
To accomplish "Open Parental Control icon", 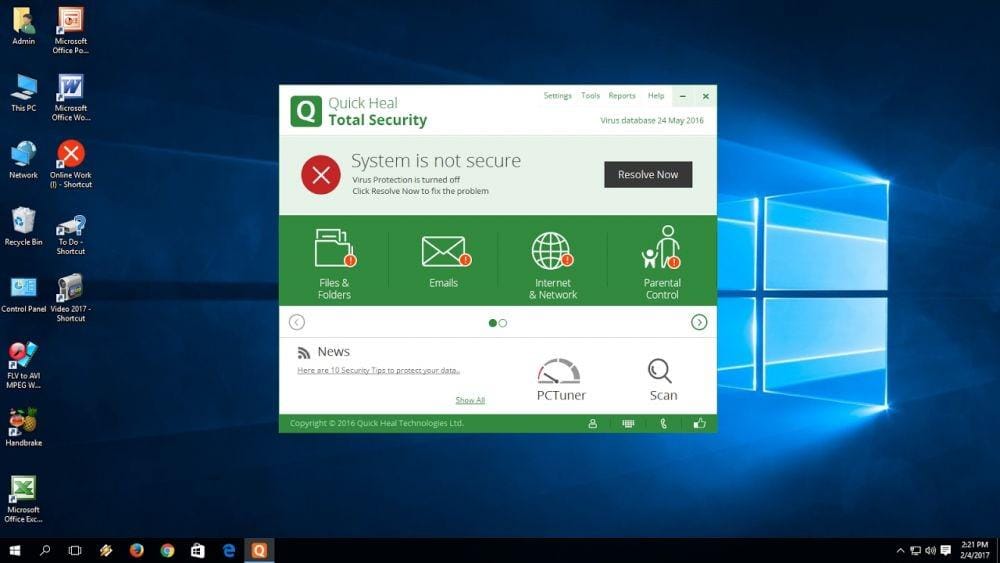I will coord(661,248).
